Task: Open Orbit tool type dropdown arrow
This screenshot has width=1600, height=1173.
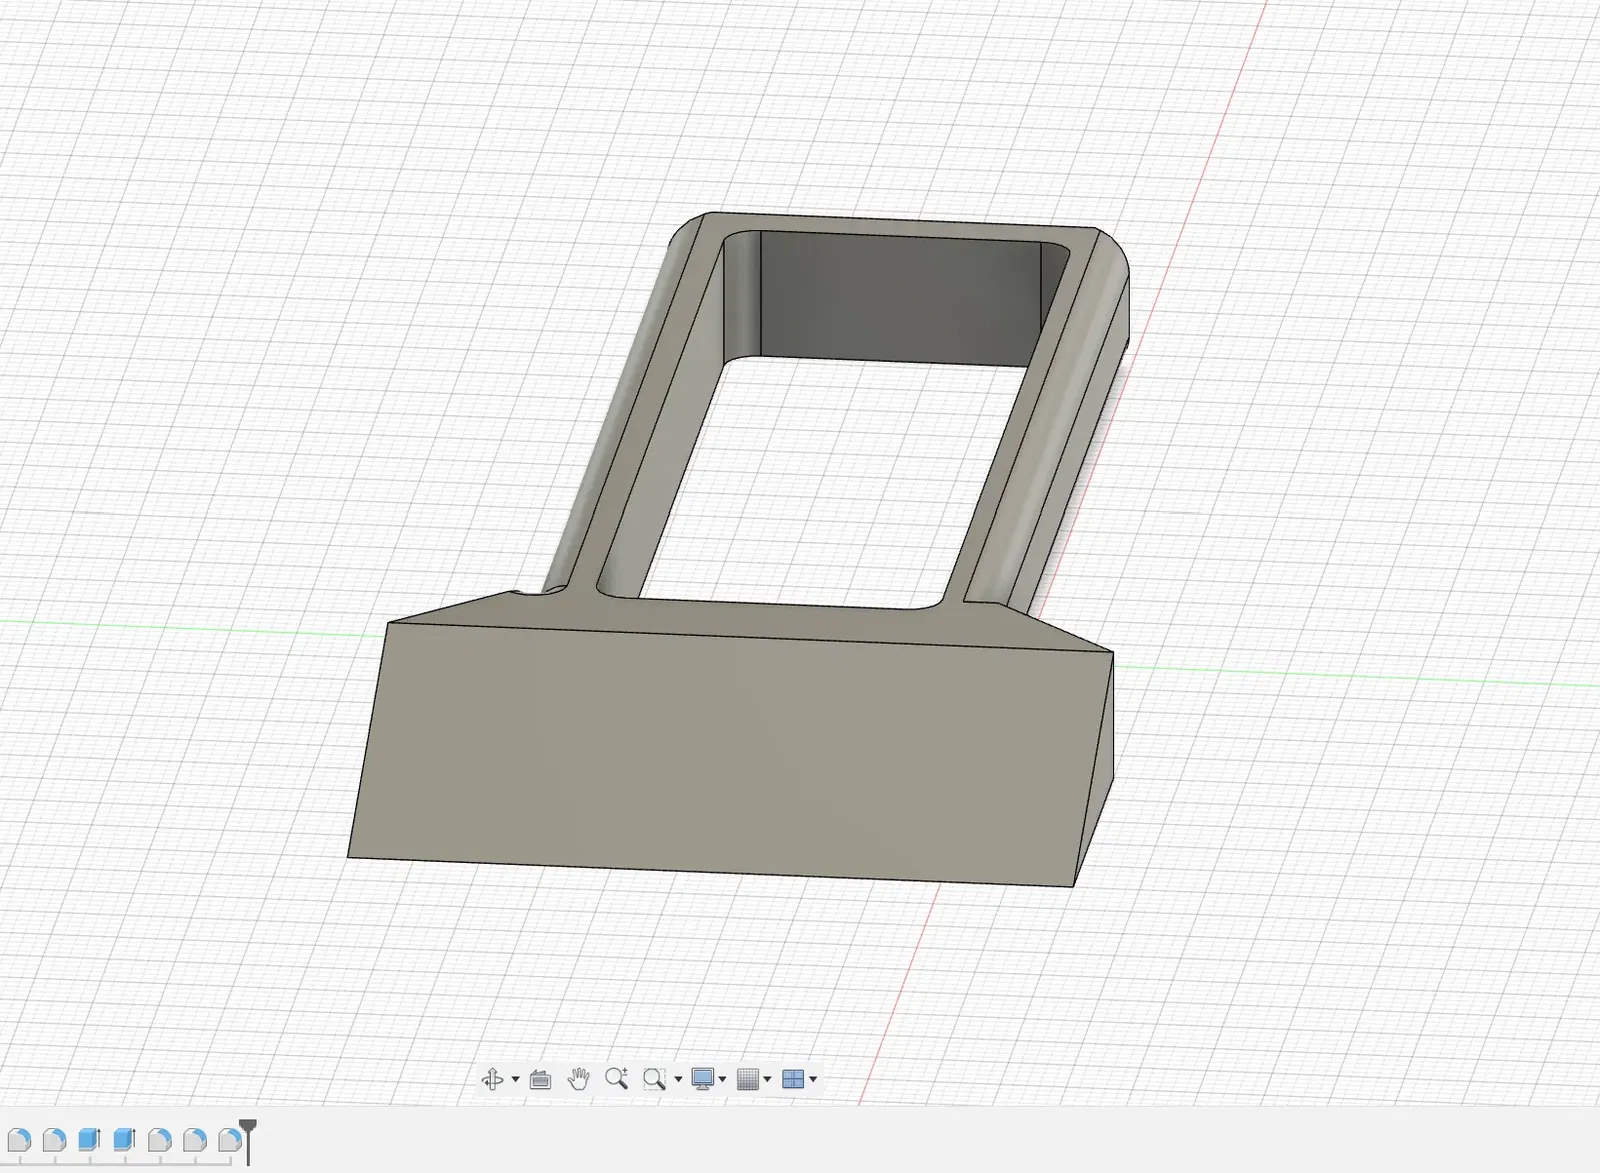Action: pos(515,1080)
